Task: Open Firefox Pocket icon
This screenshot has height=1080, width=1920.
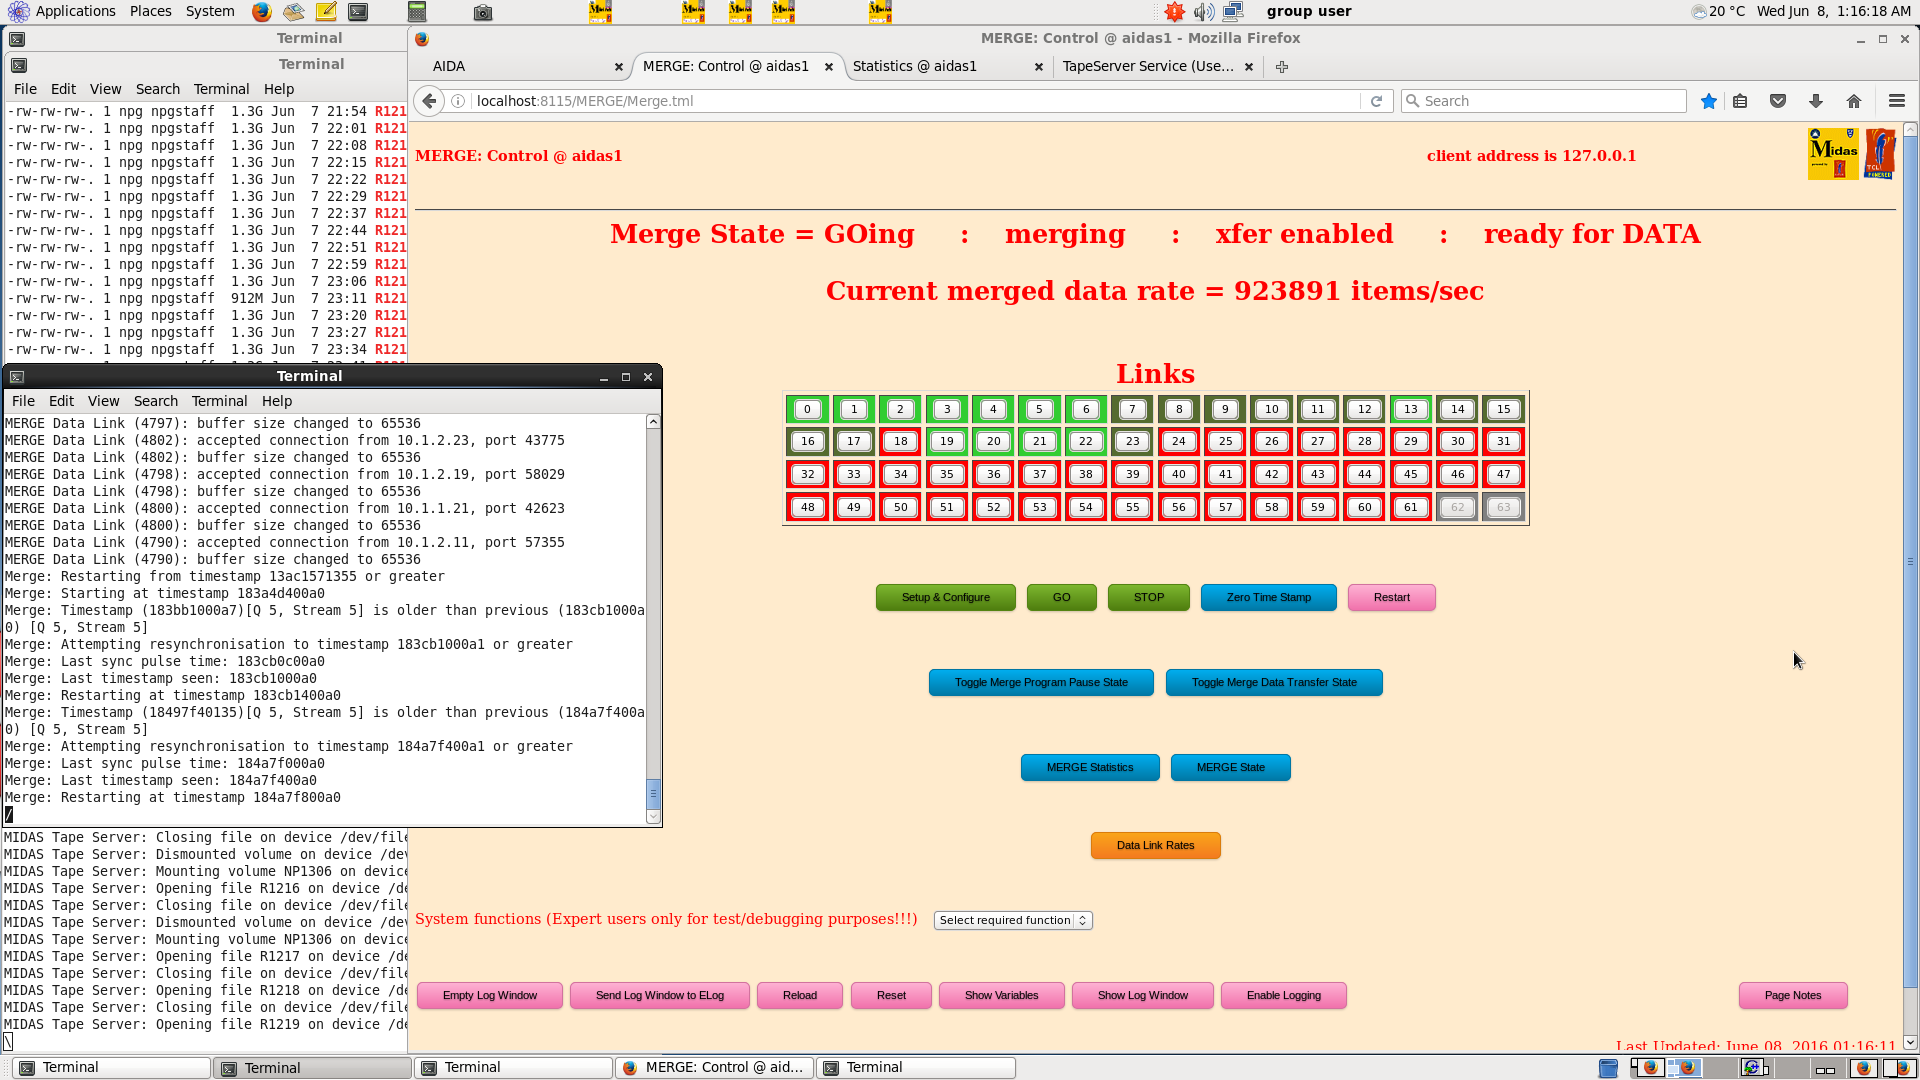Action: pyautogui.click(x=1778, y=101)
